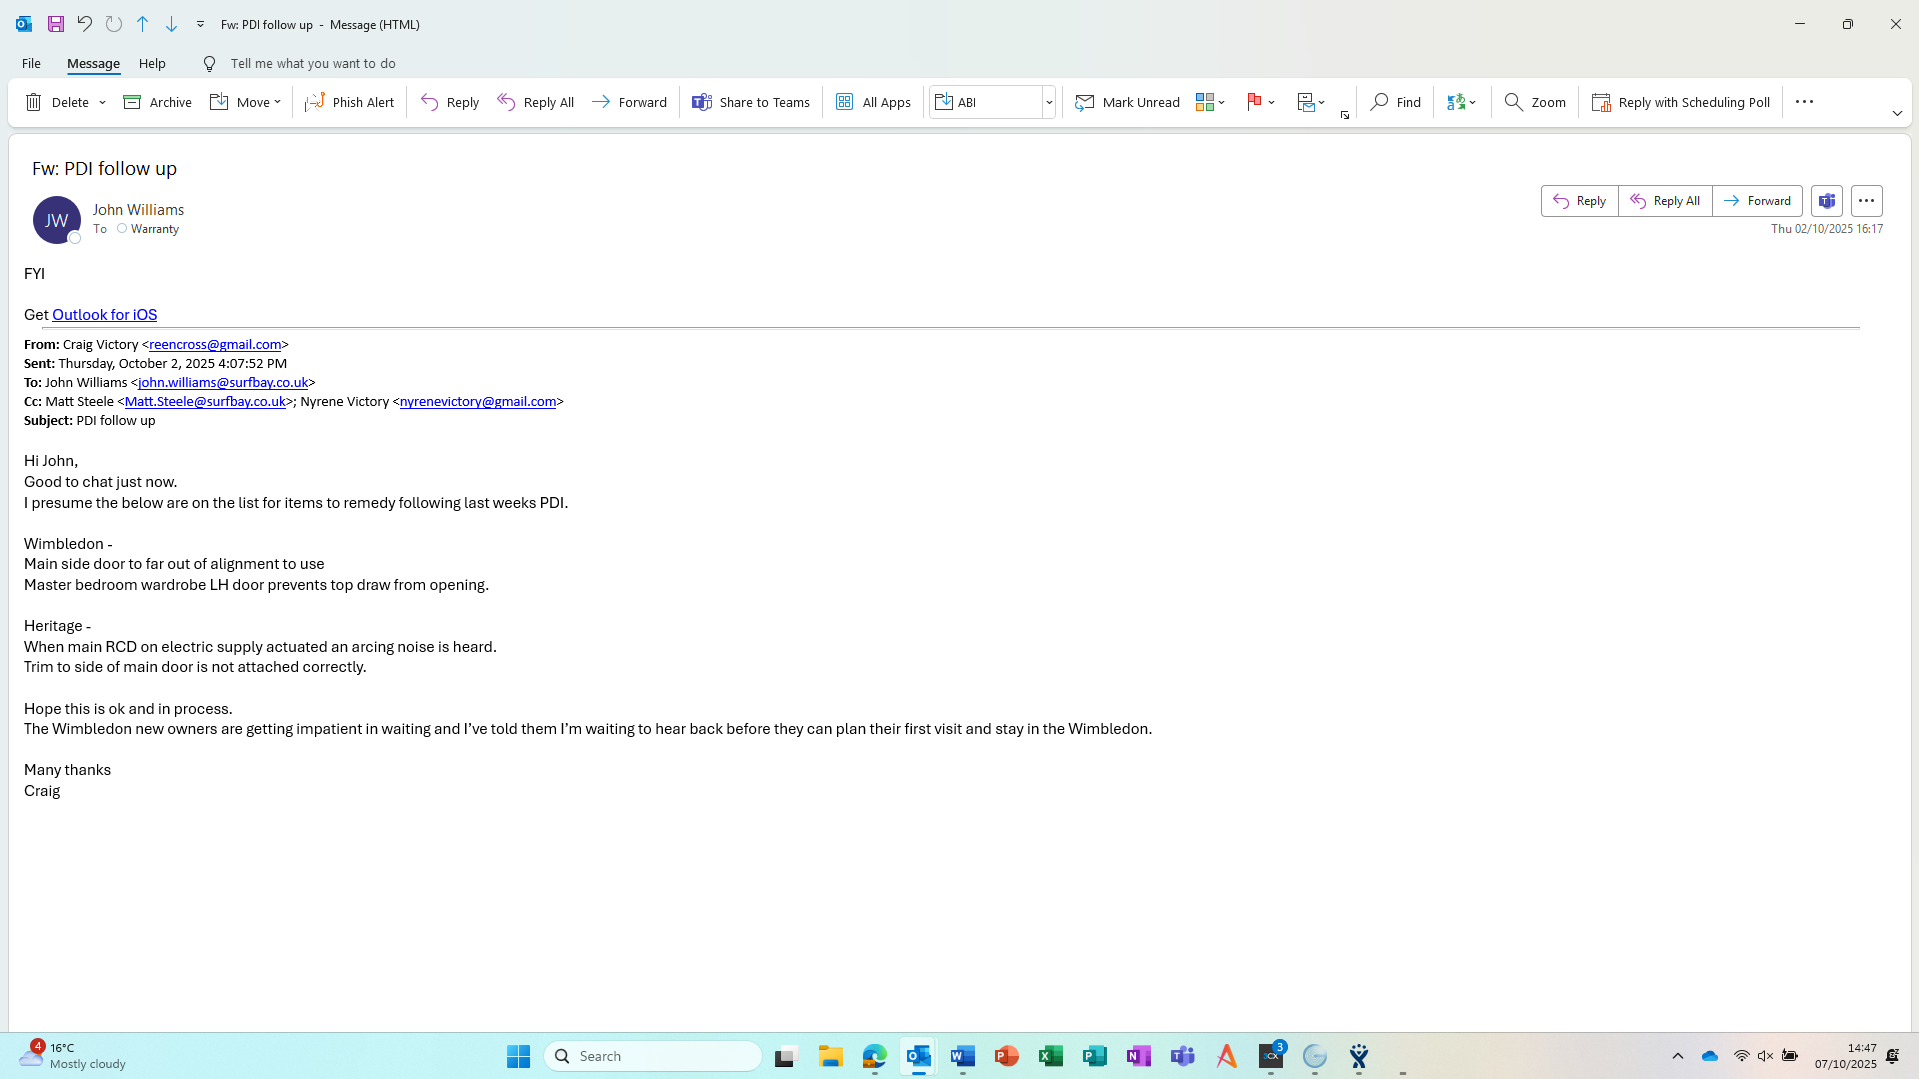Open OneDrive from the system tray

point(1710,1056)
